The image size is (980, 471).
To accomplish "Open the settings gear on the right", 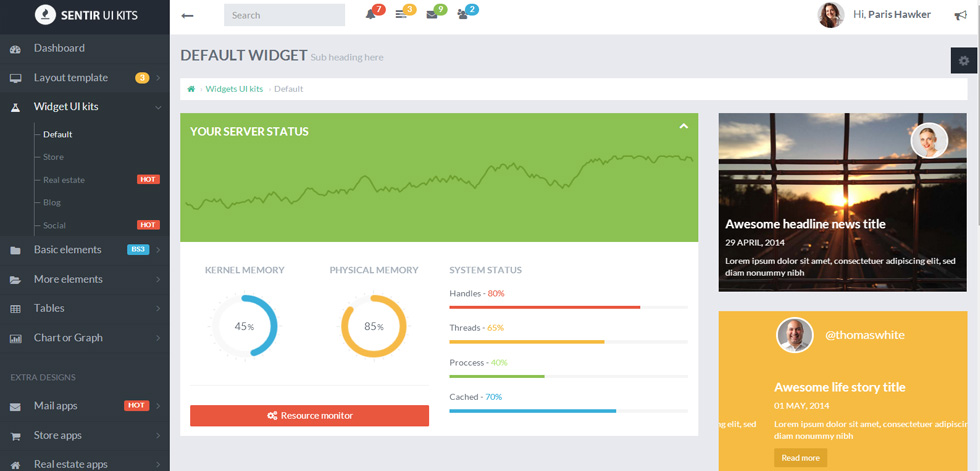I will coord(964,61).
